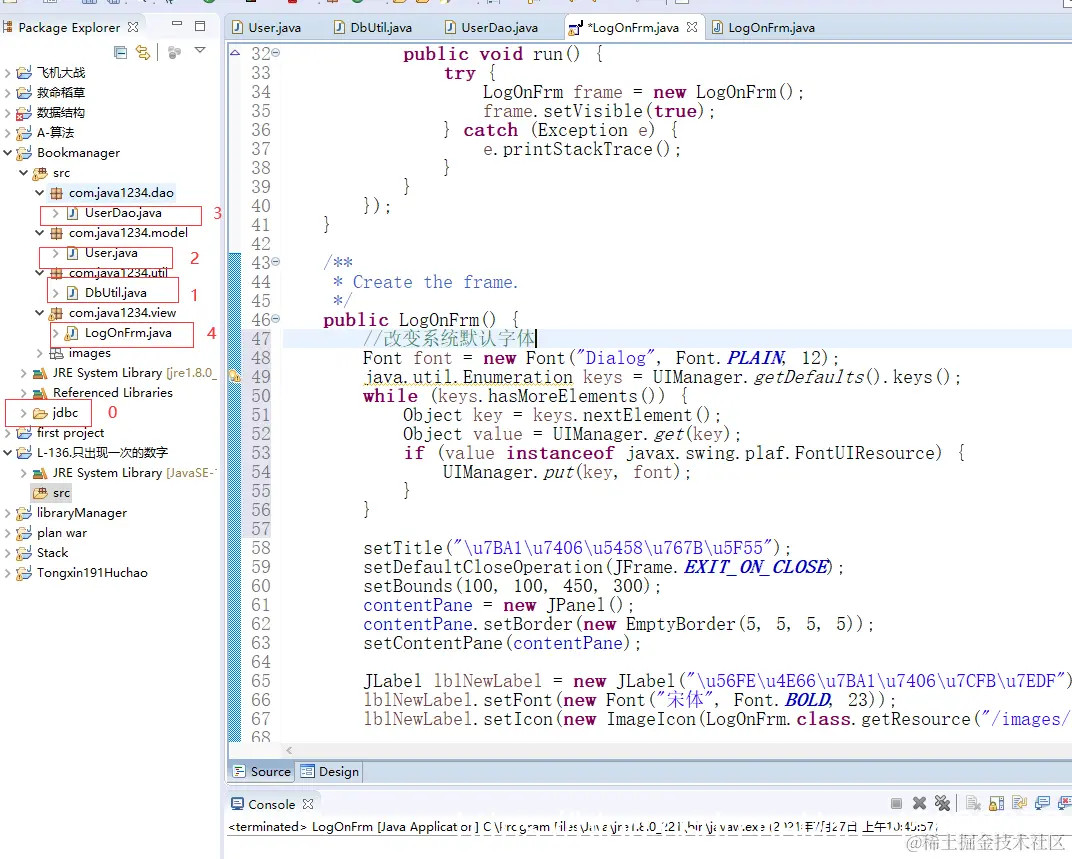Click the com.java1234.util package row

coord(118,273)
